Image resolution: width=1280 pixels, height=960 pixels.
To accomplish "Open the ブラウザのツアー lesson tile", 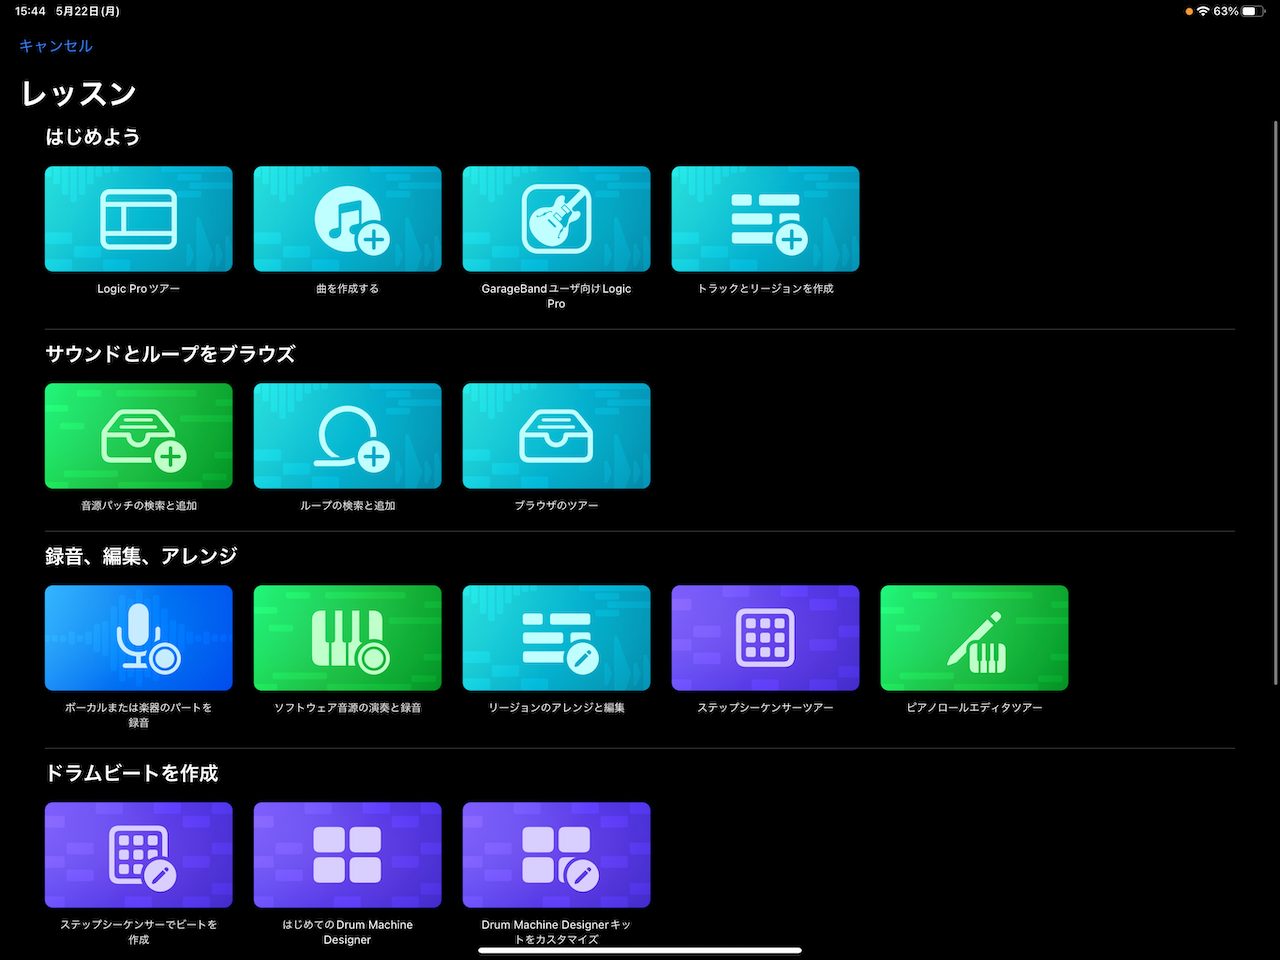I will (x=556, y=436).
